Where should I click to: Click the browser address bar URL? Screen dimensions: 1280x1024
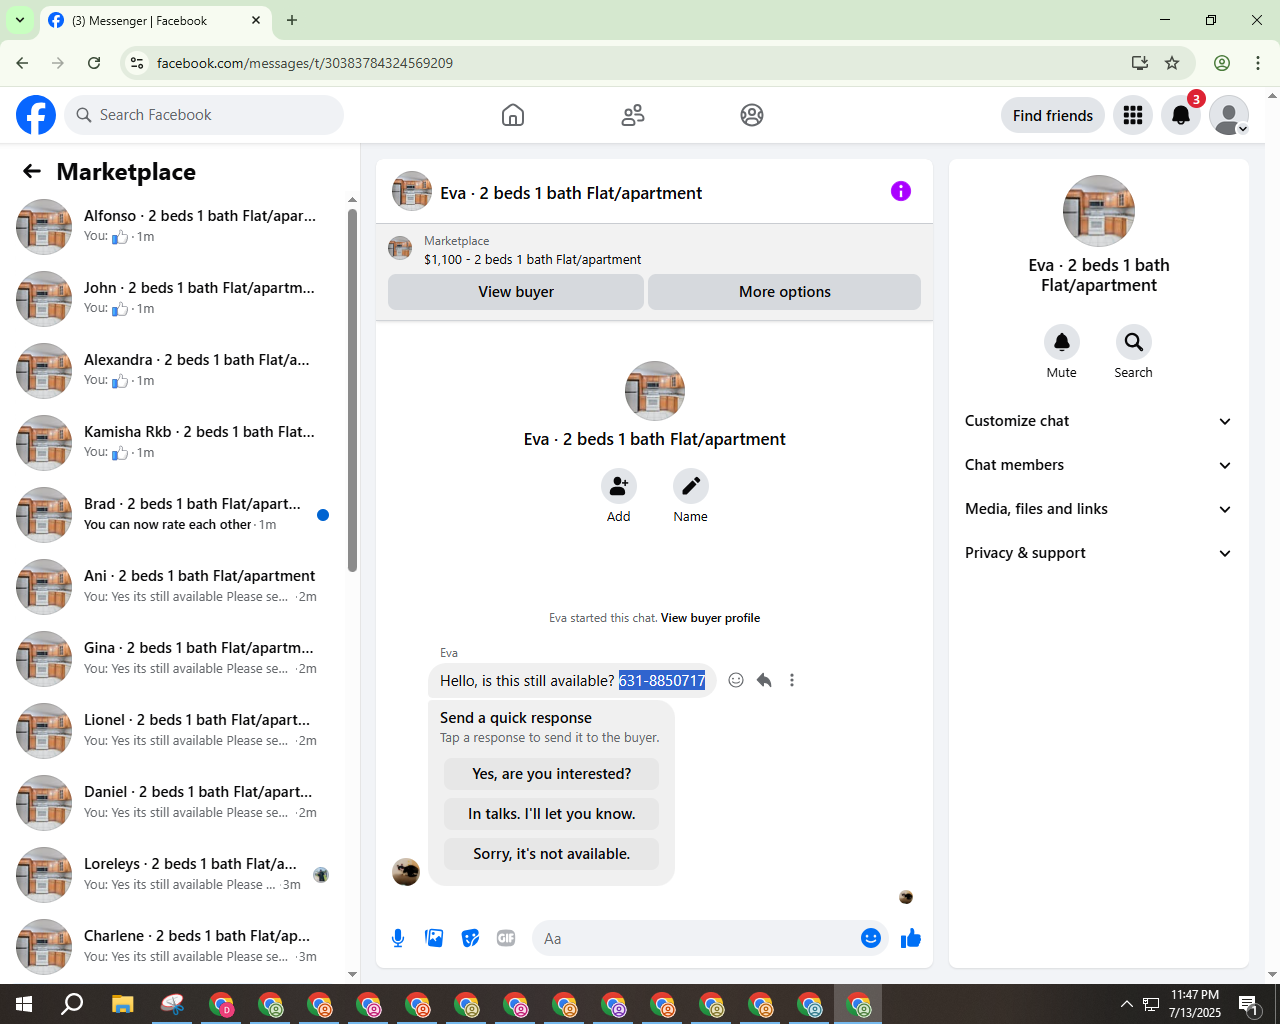(305, 63)
